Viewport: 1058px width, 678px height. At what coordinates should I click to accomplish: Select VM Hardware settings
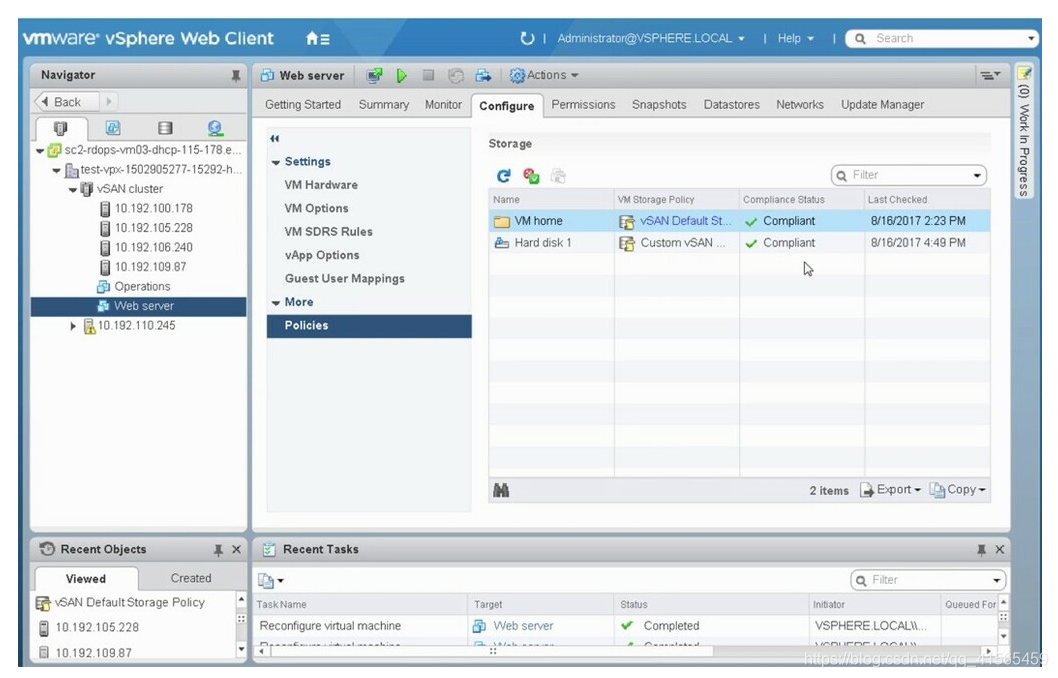point(321,185)
